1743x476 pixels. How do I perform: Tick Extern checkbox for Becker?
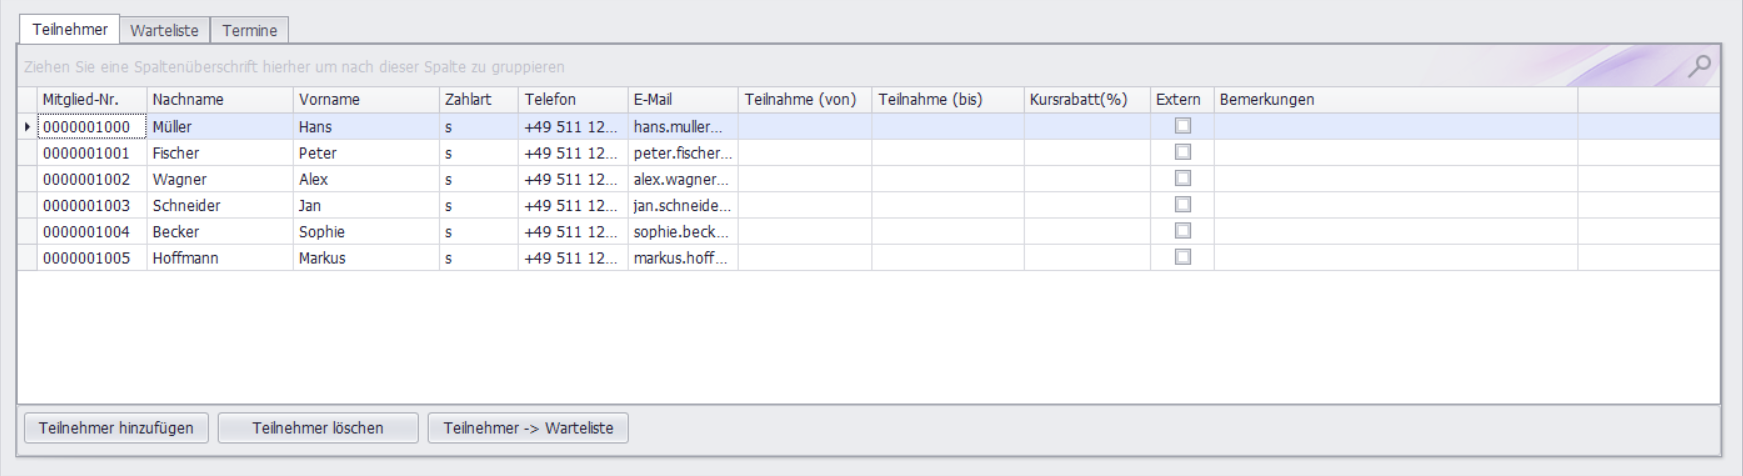coord(1183,230)
